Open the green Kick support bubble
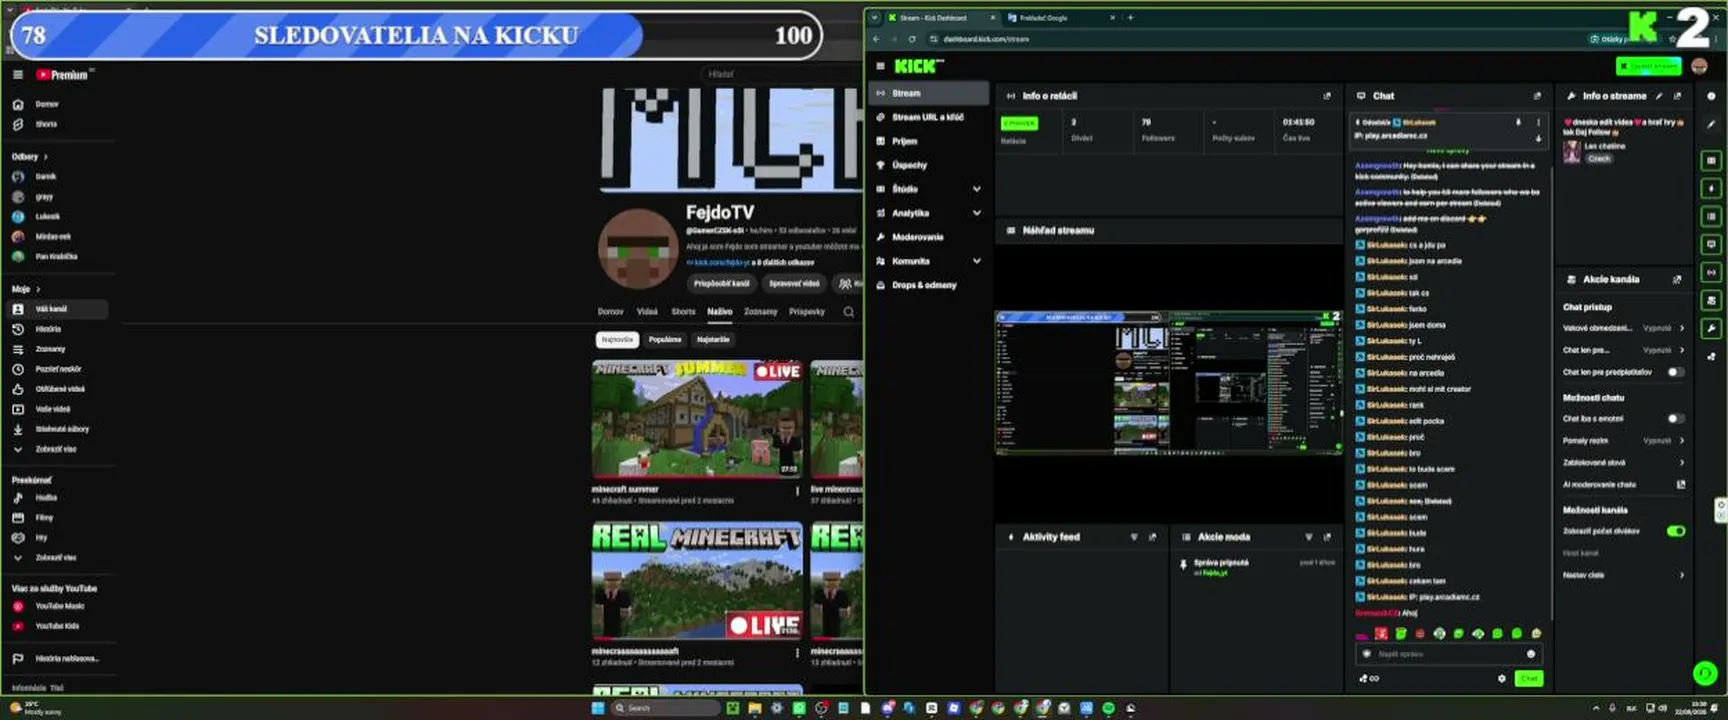Viewport: 1728px width, 720px height. tap(1705, 673)
